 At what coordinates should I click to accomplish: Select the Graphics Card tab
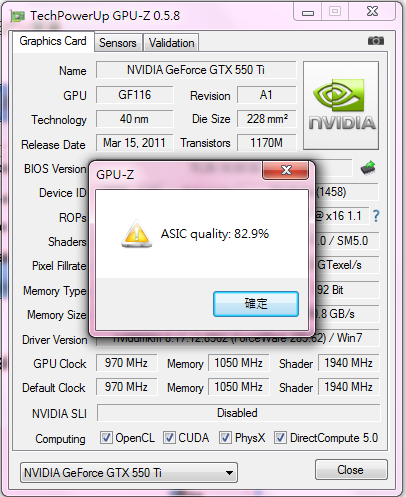53,41
